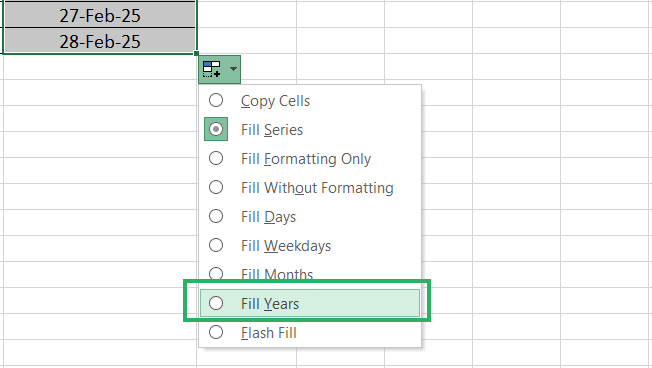Select the Flash Fill radio circle
This screenshot has width=652, height=368.
[x=216, y=332]
